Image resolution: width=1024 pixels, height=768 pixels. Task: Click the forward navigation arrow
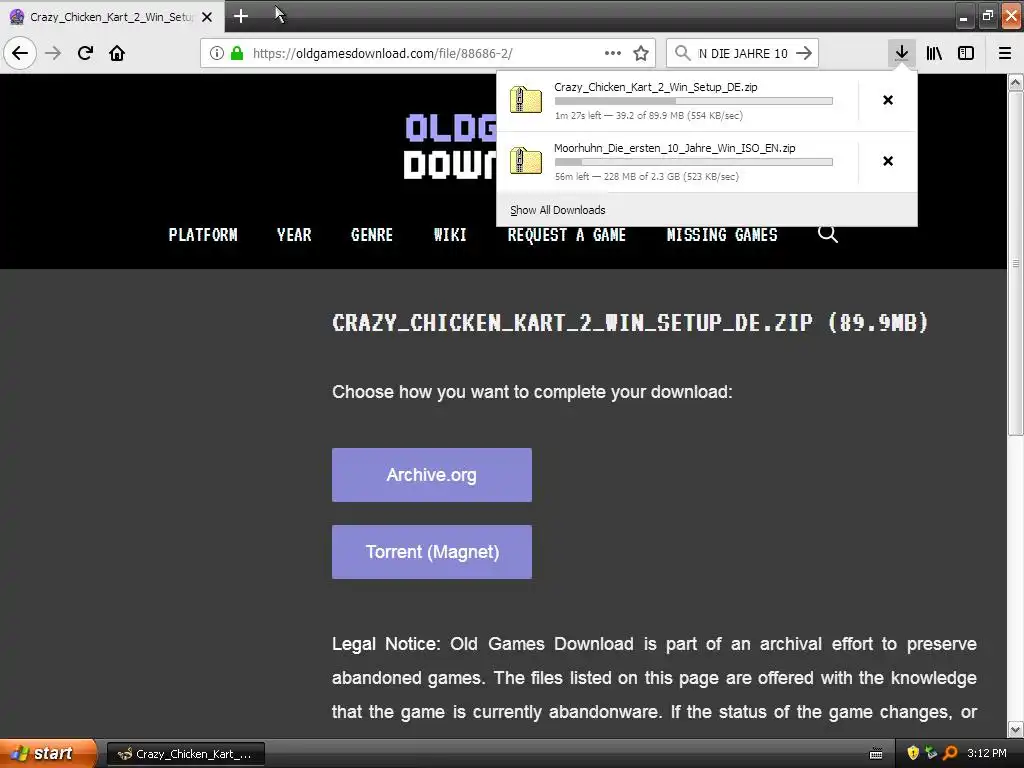point(53,53)
